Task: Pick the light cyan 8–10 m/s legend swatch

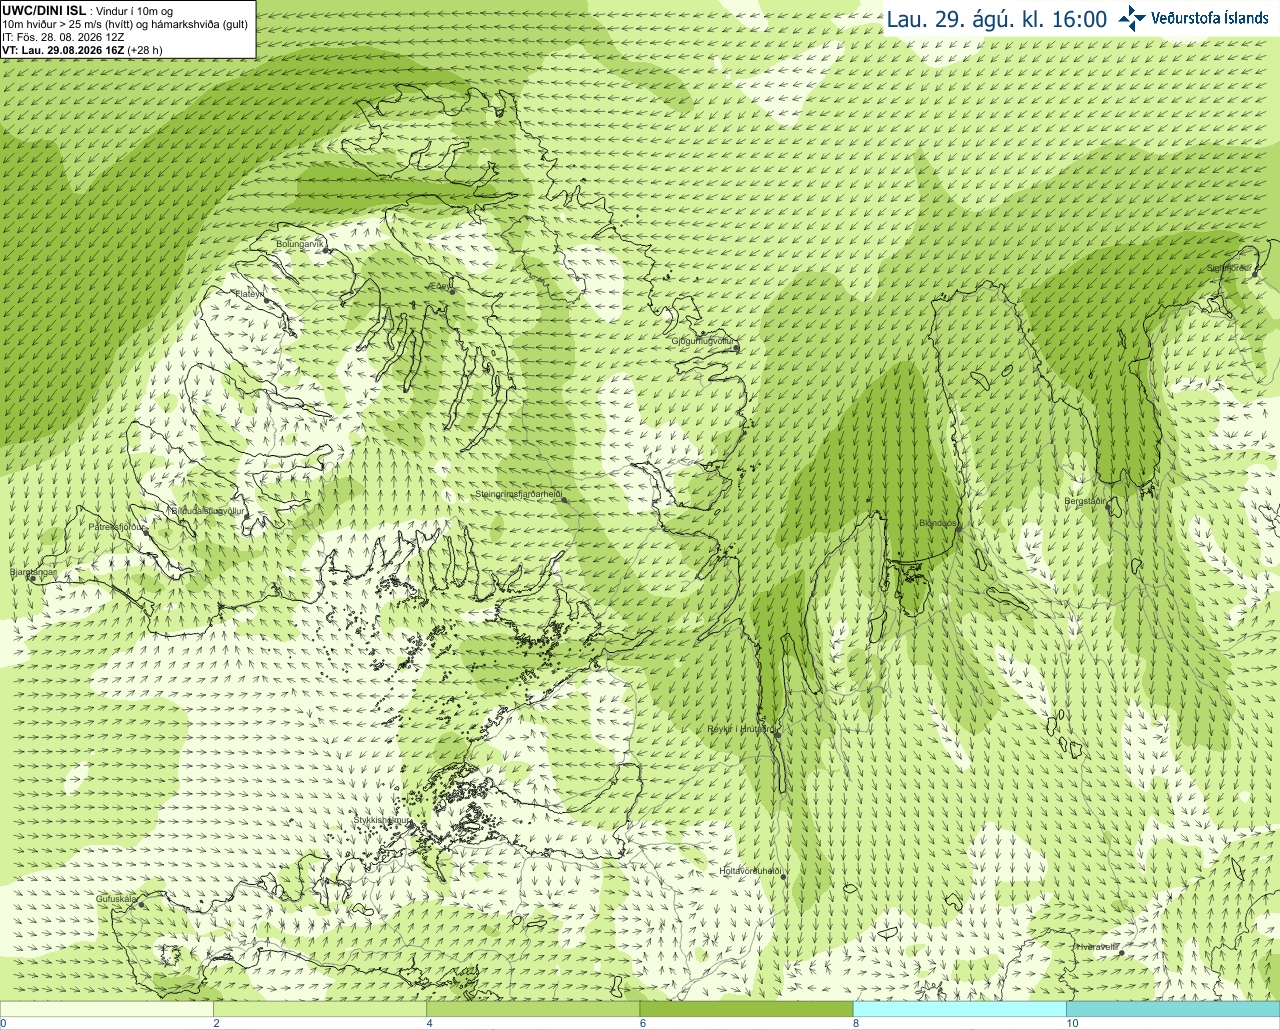Action: coord(959,1009)
